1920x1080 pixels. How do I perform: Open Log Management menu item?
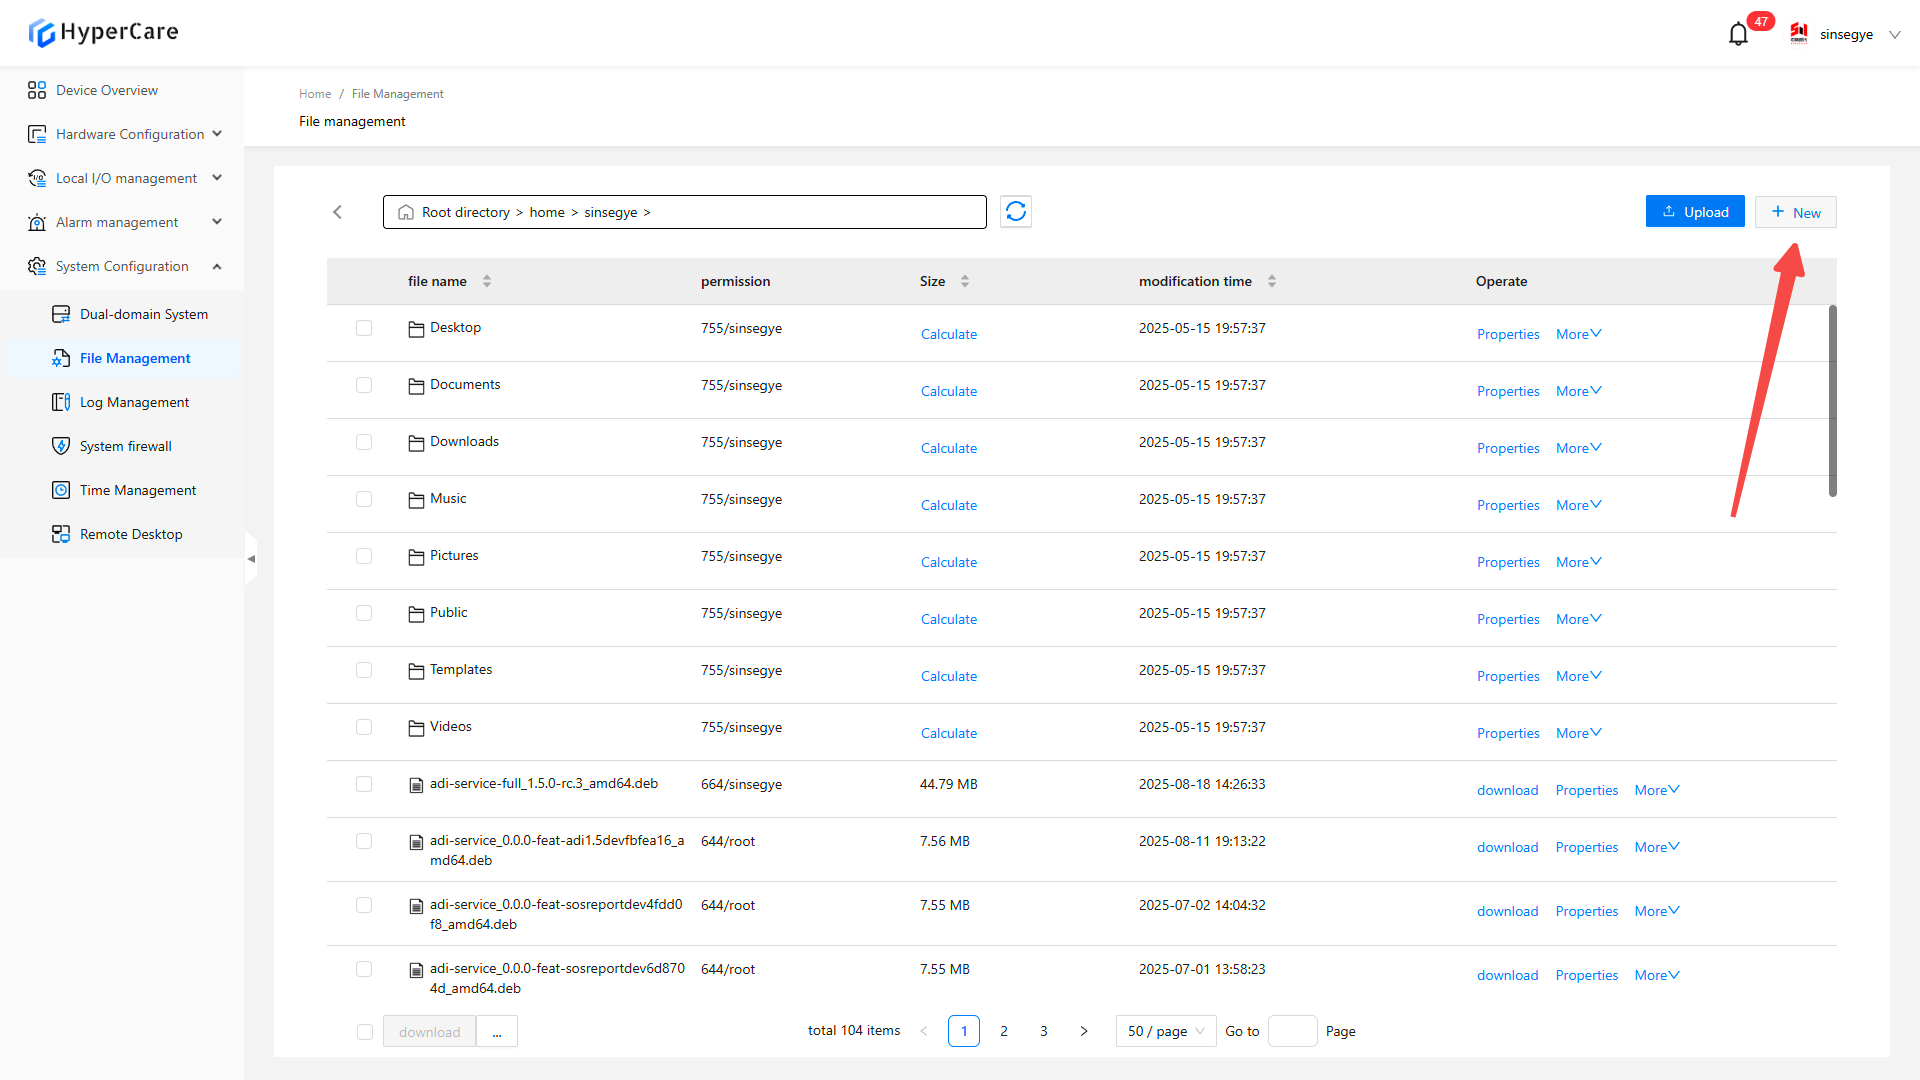pos(134,402)
